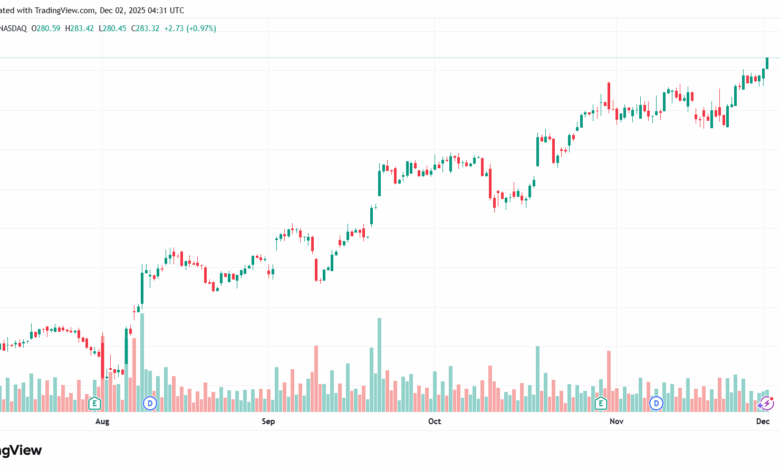Click the NASDAQ exchange label in the legend
Screen dimensions: 780x470
pos(13,28)
